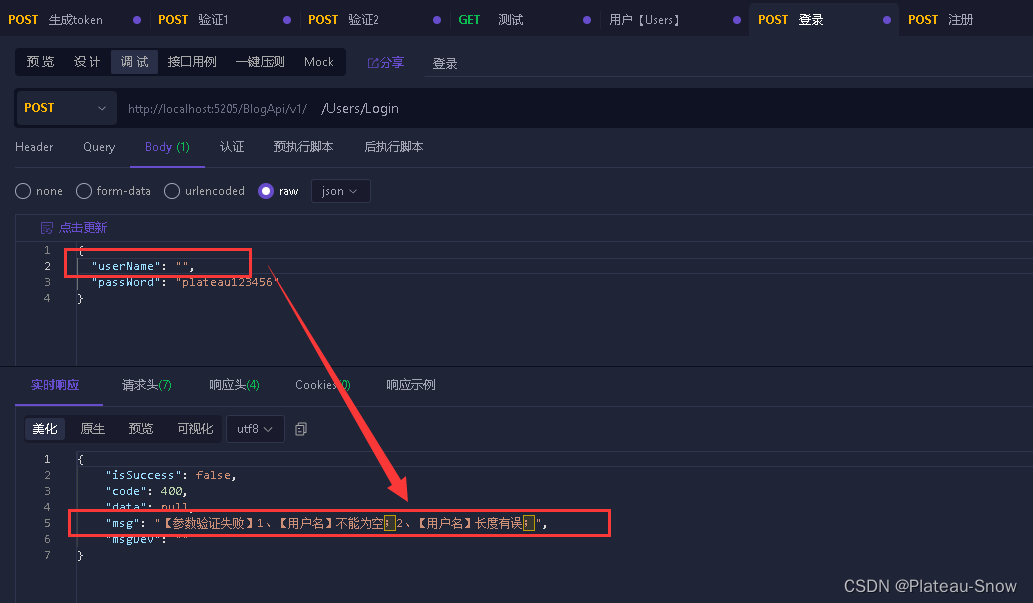Switch to the 认证 tab

[x=232, y=146]
